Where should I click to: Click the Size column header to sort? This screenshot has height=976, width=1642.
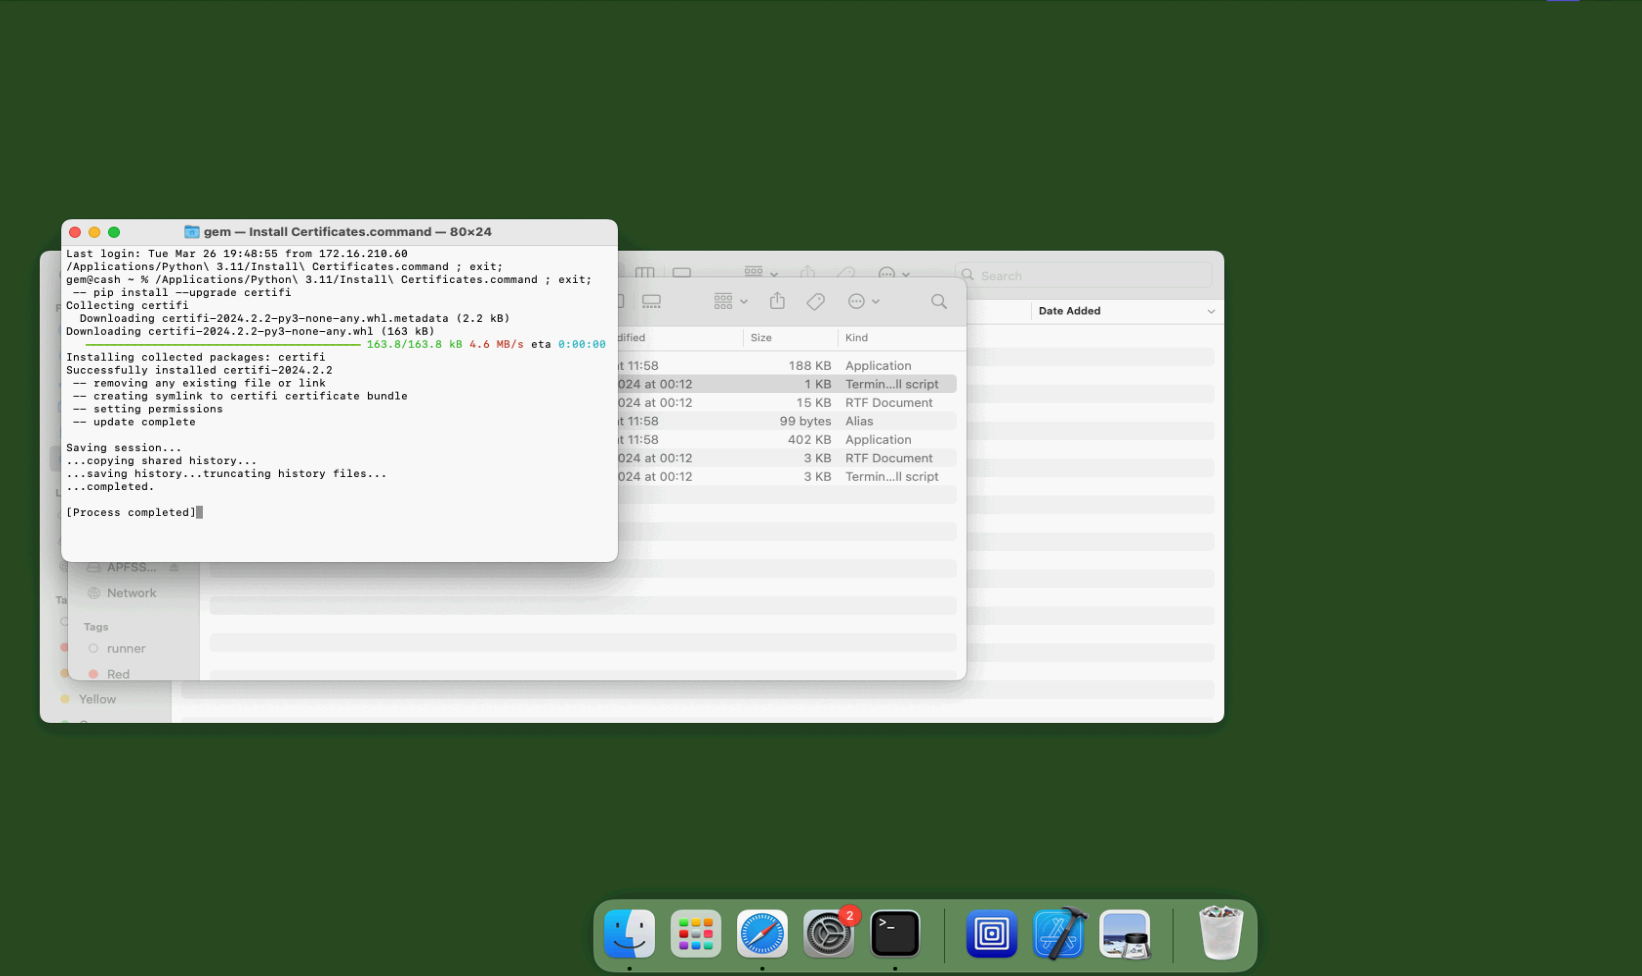pos(762,338)
